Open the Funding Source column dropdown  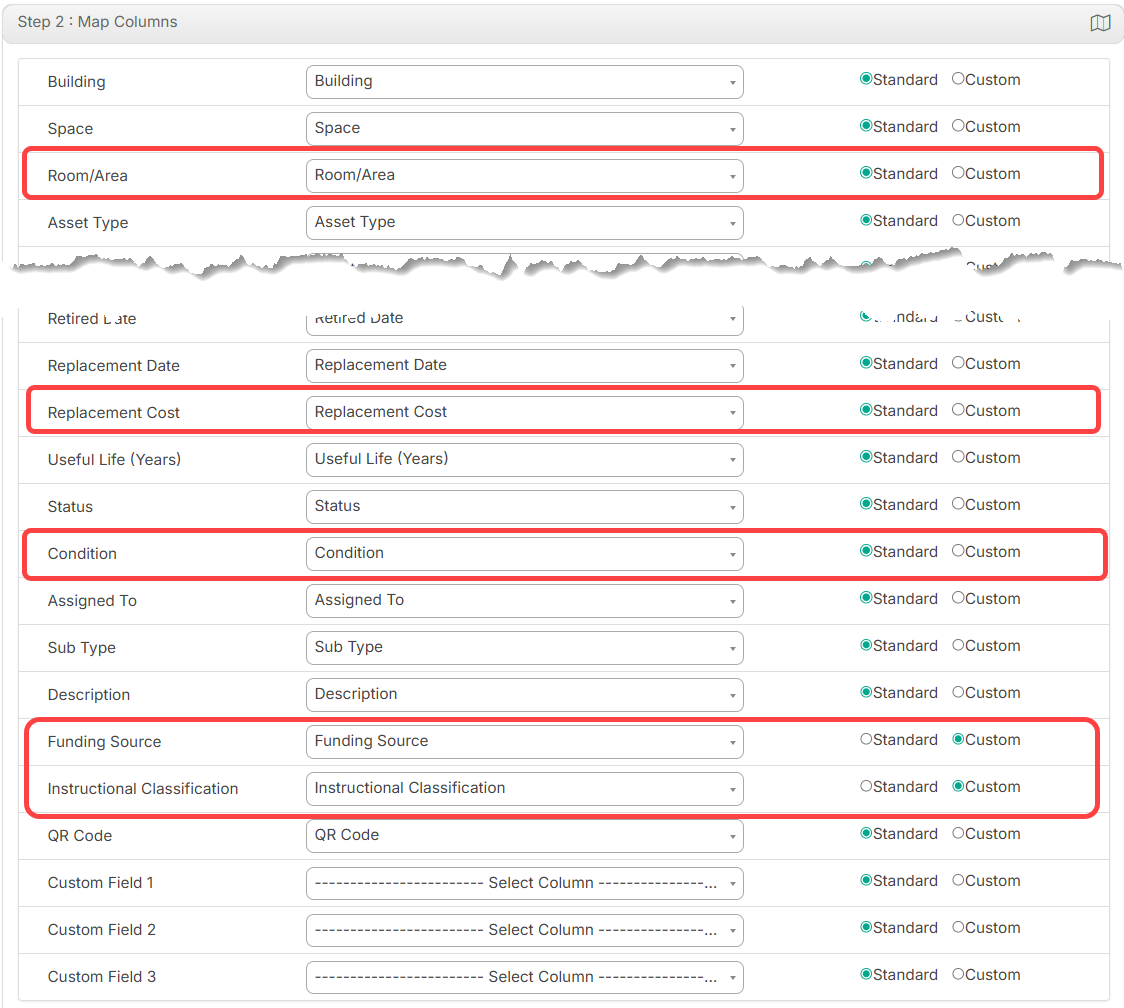click(x=524, y=741)
